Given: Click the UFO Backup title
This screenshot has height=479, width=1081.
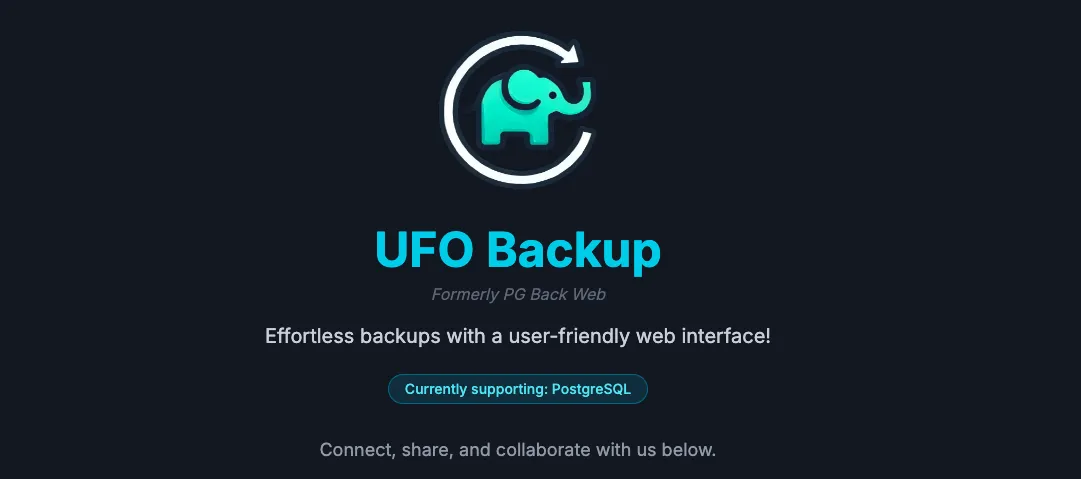Looking at the screenshot, I should click(518, 249).
